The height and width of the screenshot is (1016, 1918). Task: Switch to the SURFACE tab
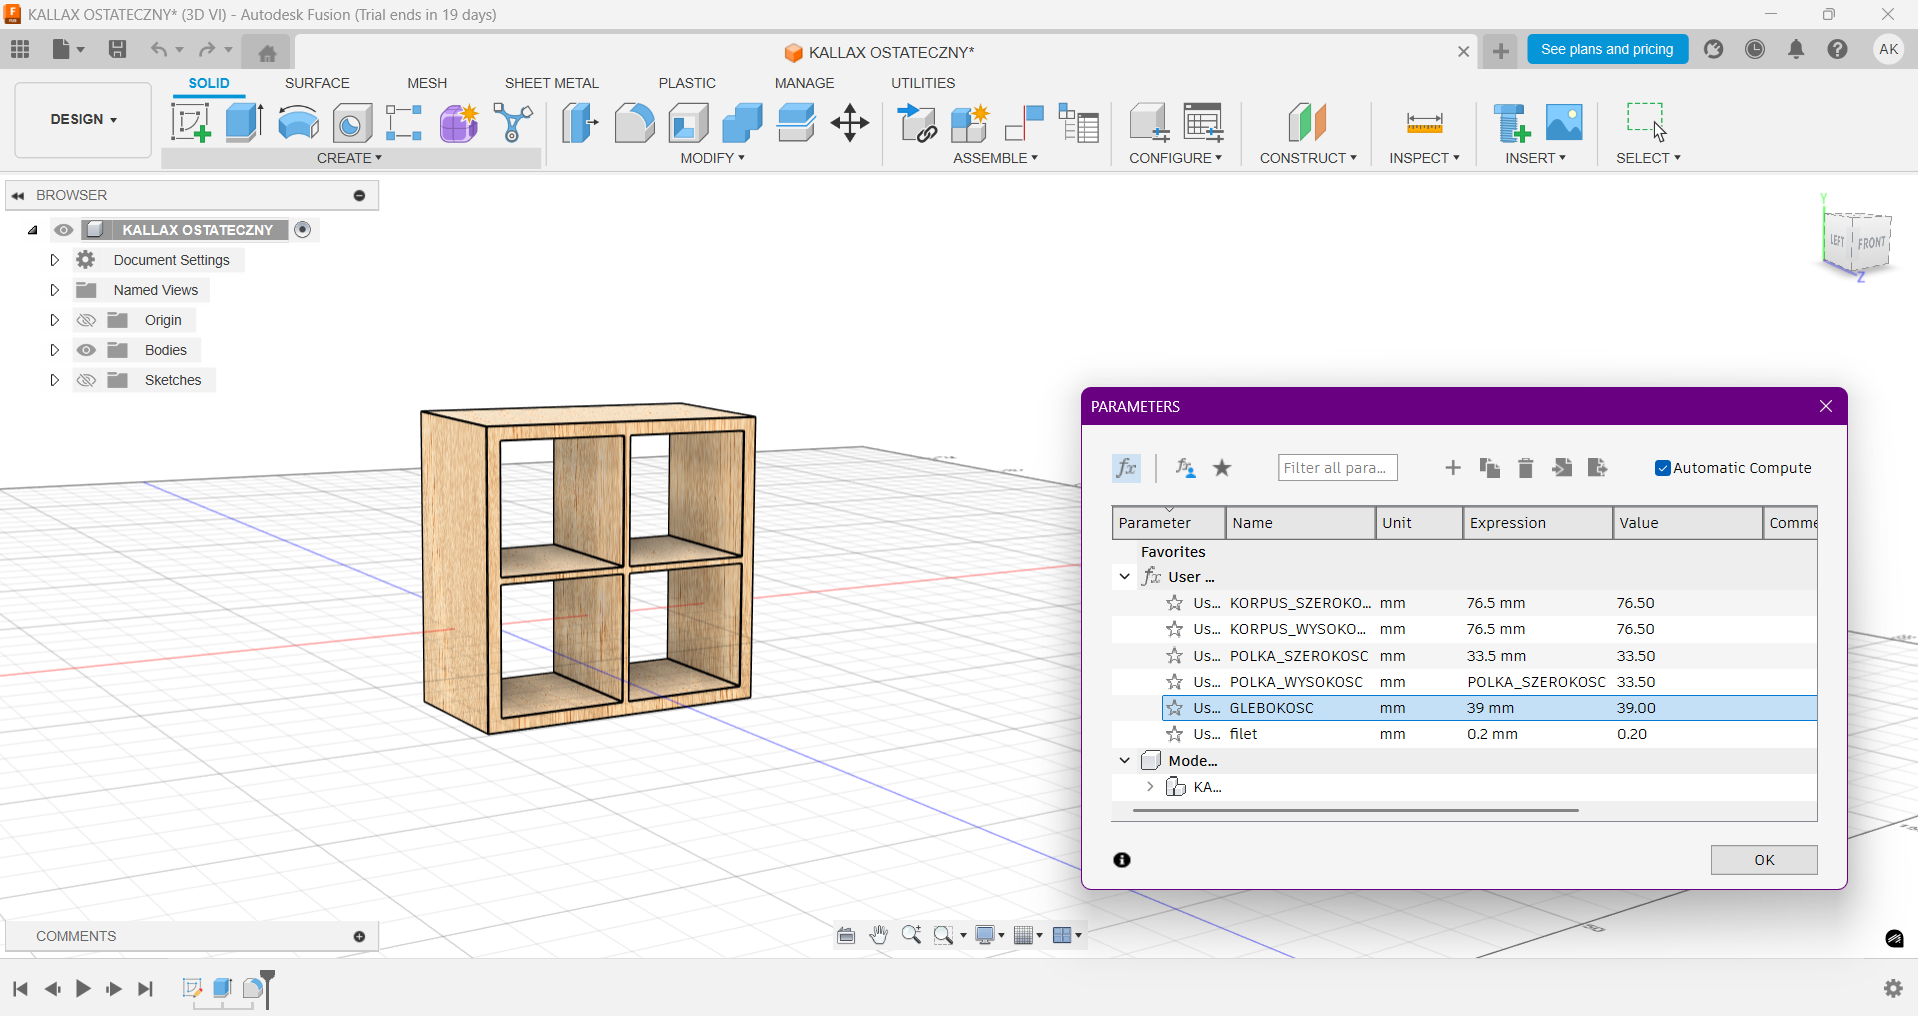pyautogui.click(x=317, y=83)
